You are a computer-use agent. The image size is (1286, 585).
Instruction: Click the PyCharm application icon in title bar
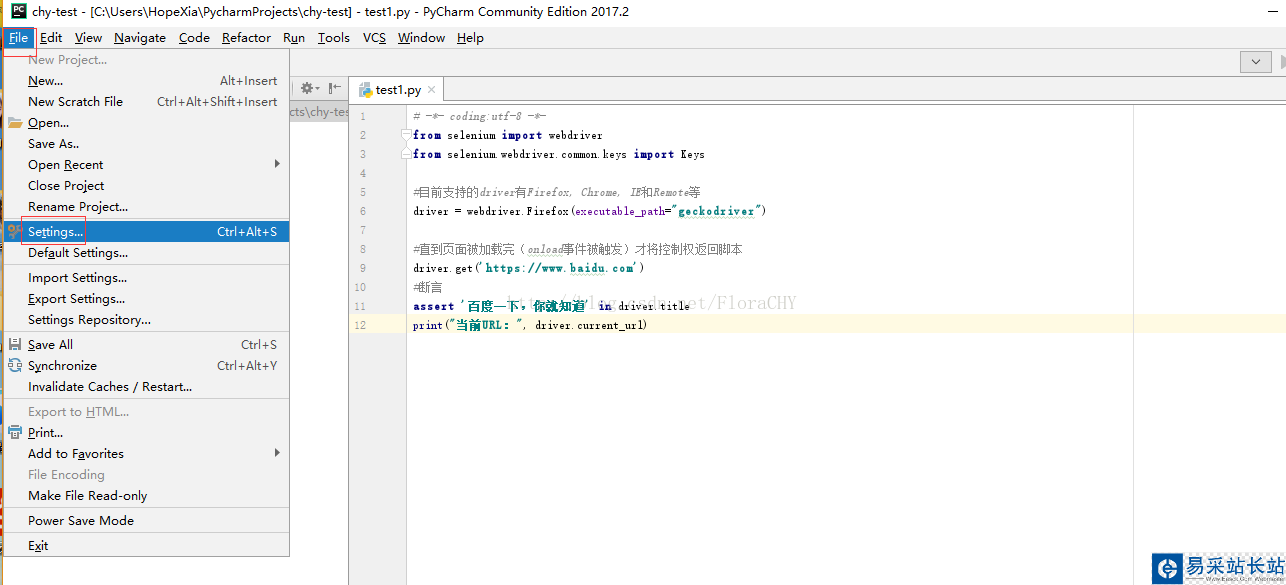(18, 11)
